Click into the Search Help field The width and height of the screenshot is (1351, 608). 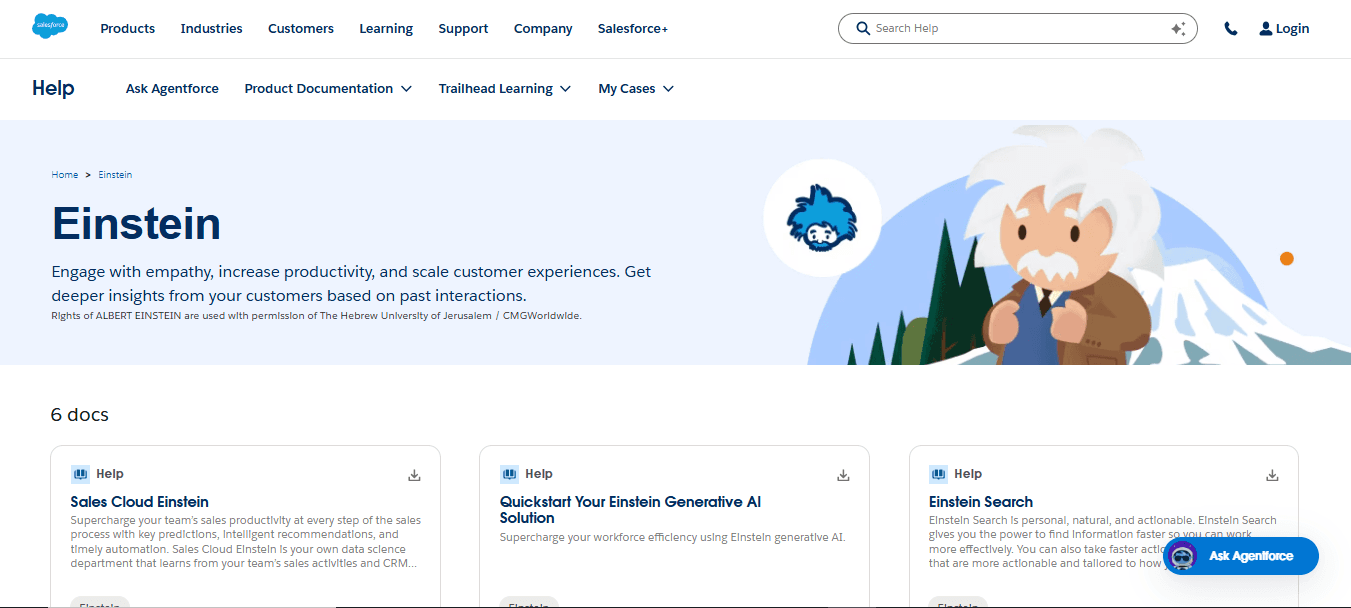[1017, 29]
